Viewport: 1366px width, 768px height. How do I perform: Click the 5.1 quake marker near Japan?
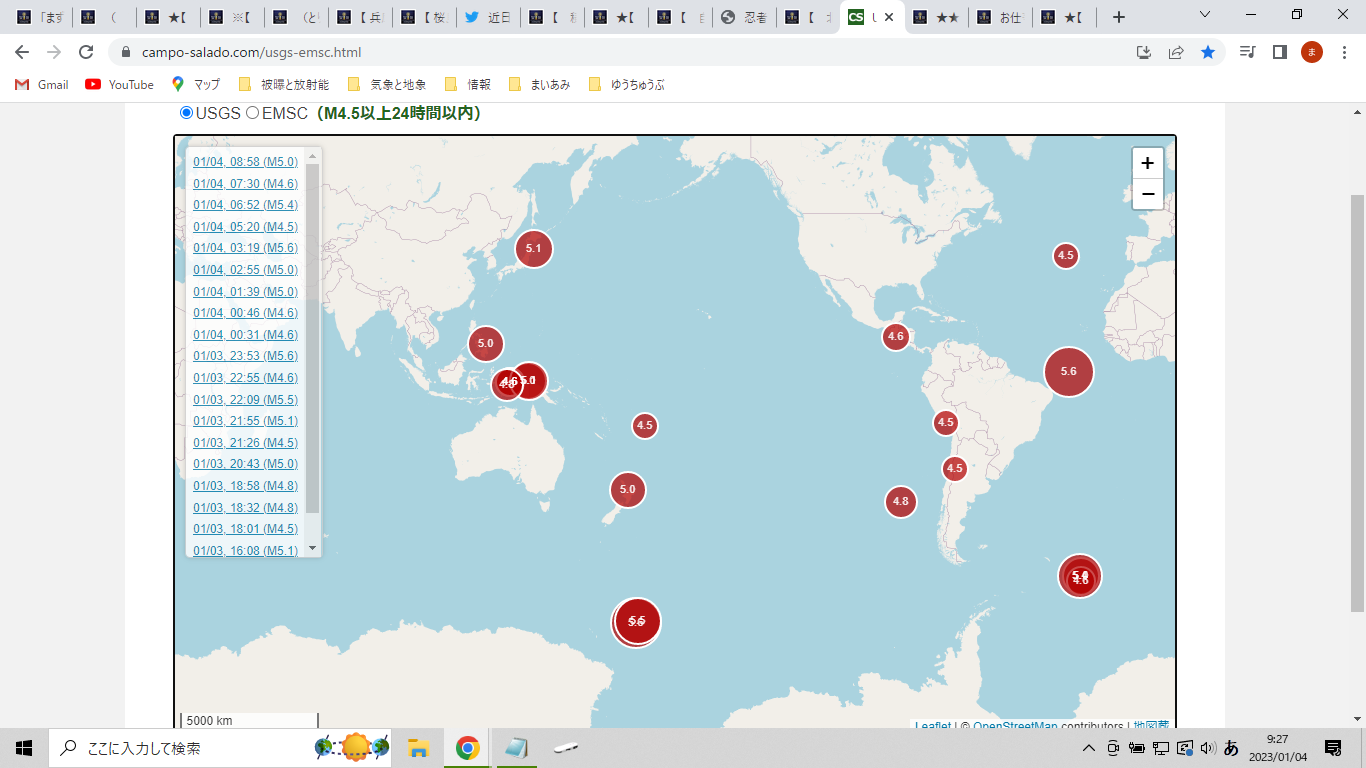coord(534,248)
